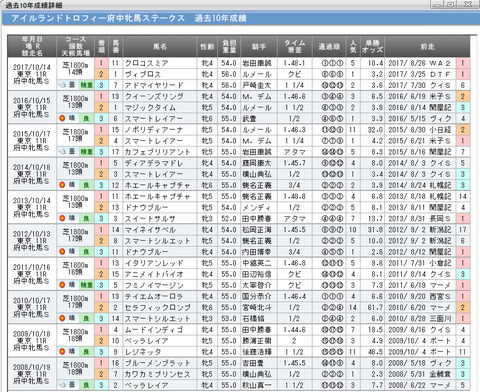Select the 2017/10/14 東京 11R race cell
Image resolution: width=480 pixels, height=392 pixels.
[32, 74]
